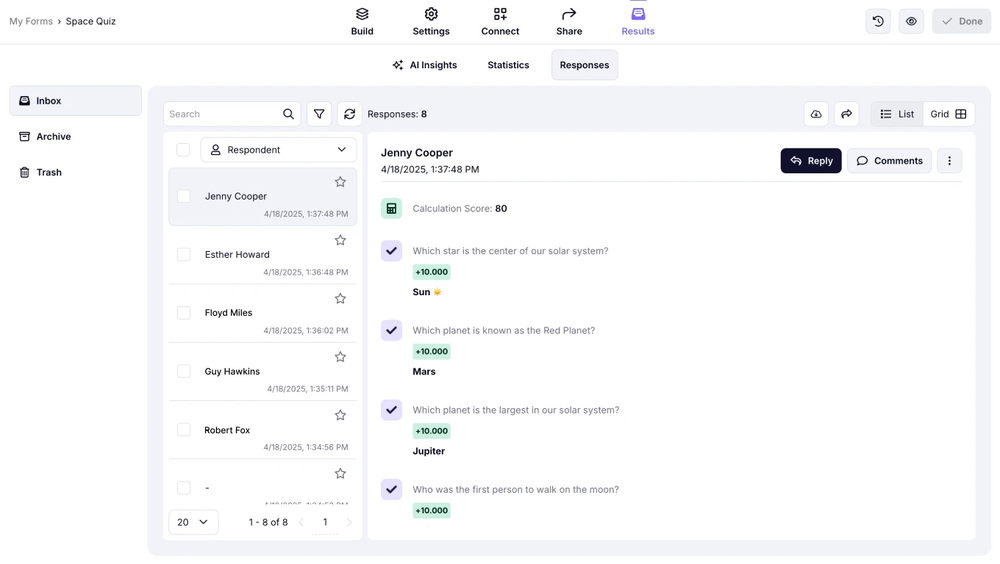Click the Reply button
Viewport: 1000px width, 564px height.
point(811,161)
